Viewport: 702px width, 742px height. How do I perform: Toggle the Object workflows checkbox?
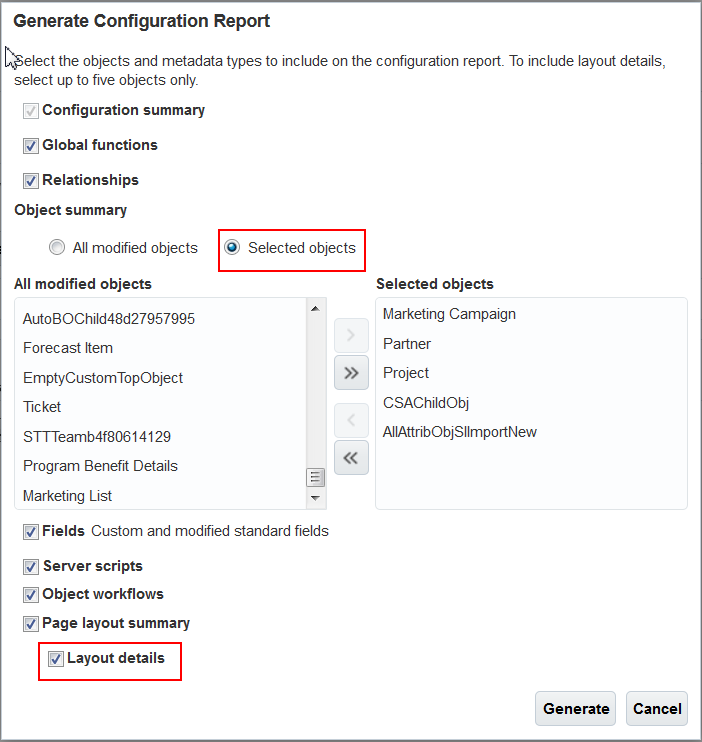tap(31, 595)
